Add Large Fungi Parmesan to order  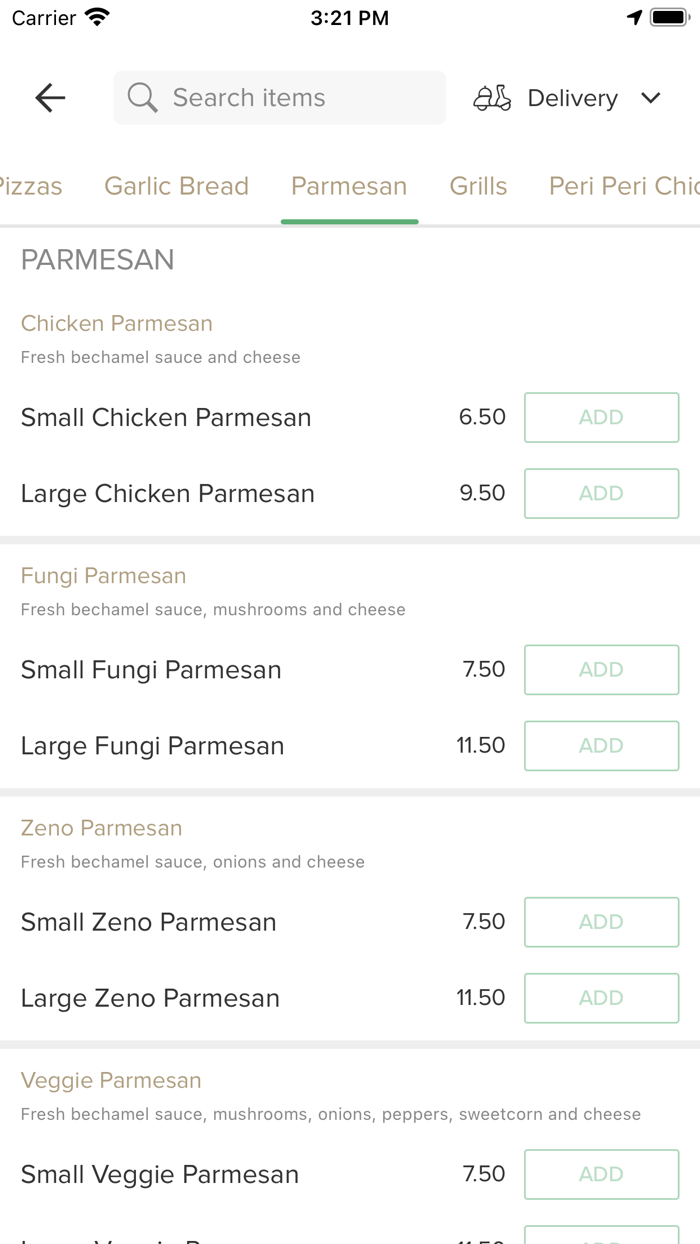(601, 745)
